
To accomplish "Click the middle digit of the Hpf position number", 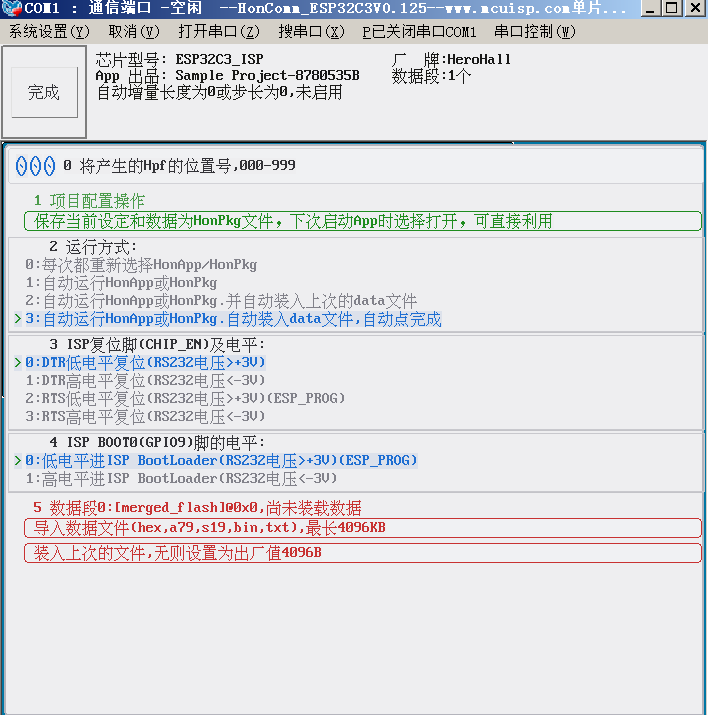I will coord(35,166).
